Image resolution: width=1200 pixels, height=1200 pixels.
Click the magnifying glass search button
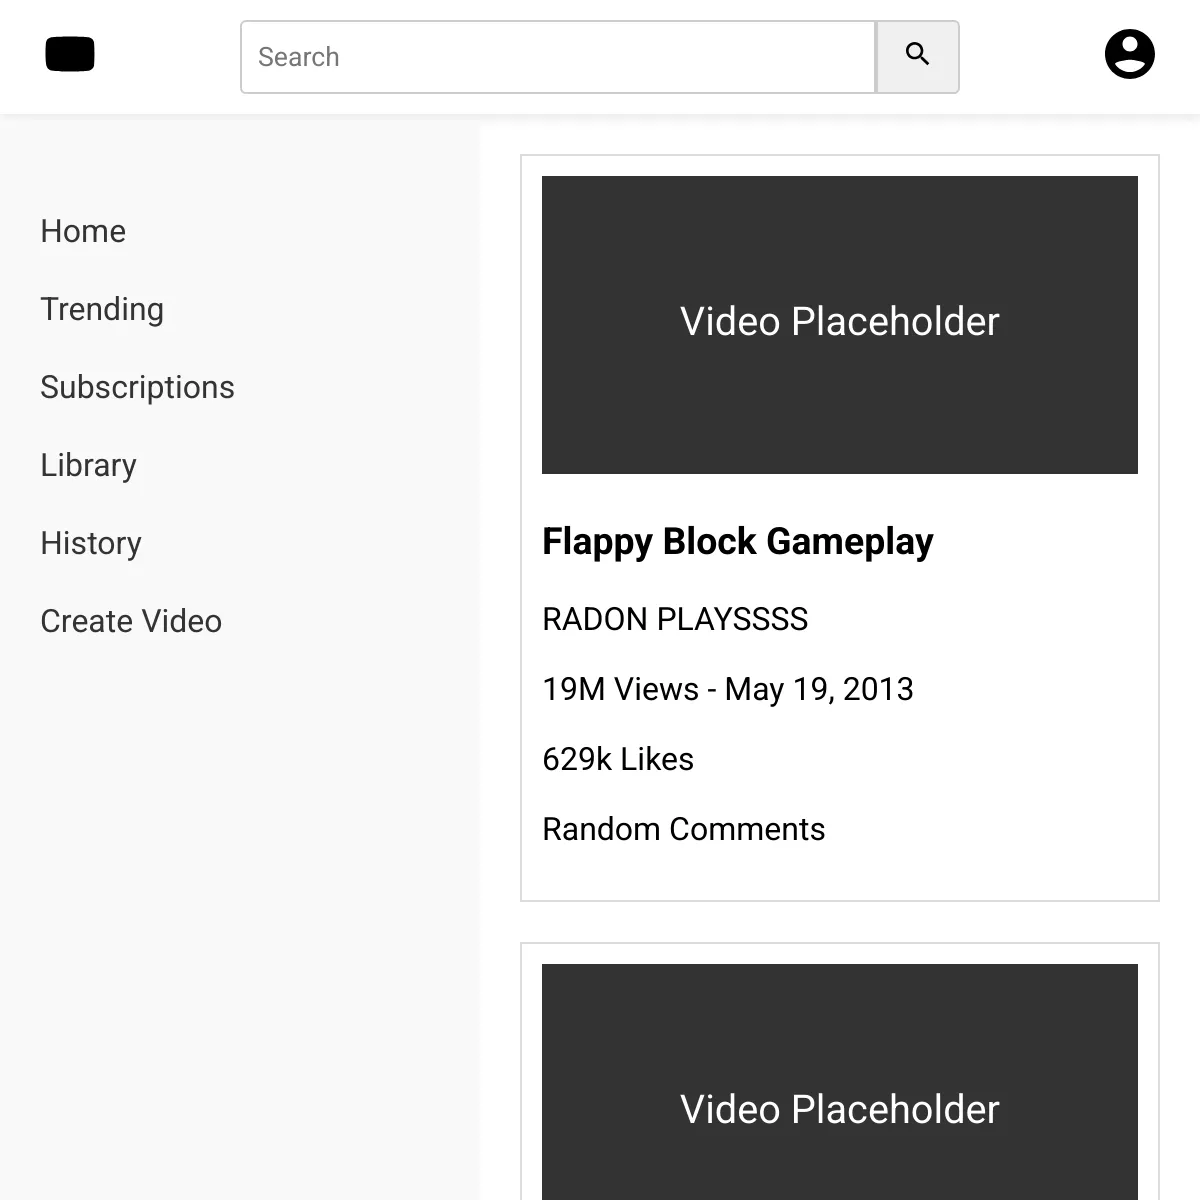pos(918,57)
